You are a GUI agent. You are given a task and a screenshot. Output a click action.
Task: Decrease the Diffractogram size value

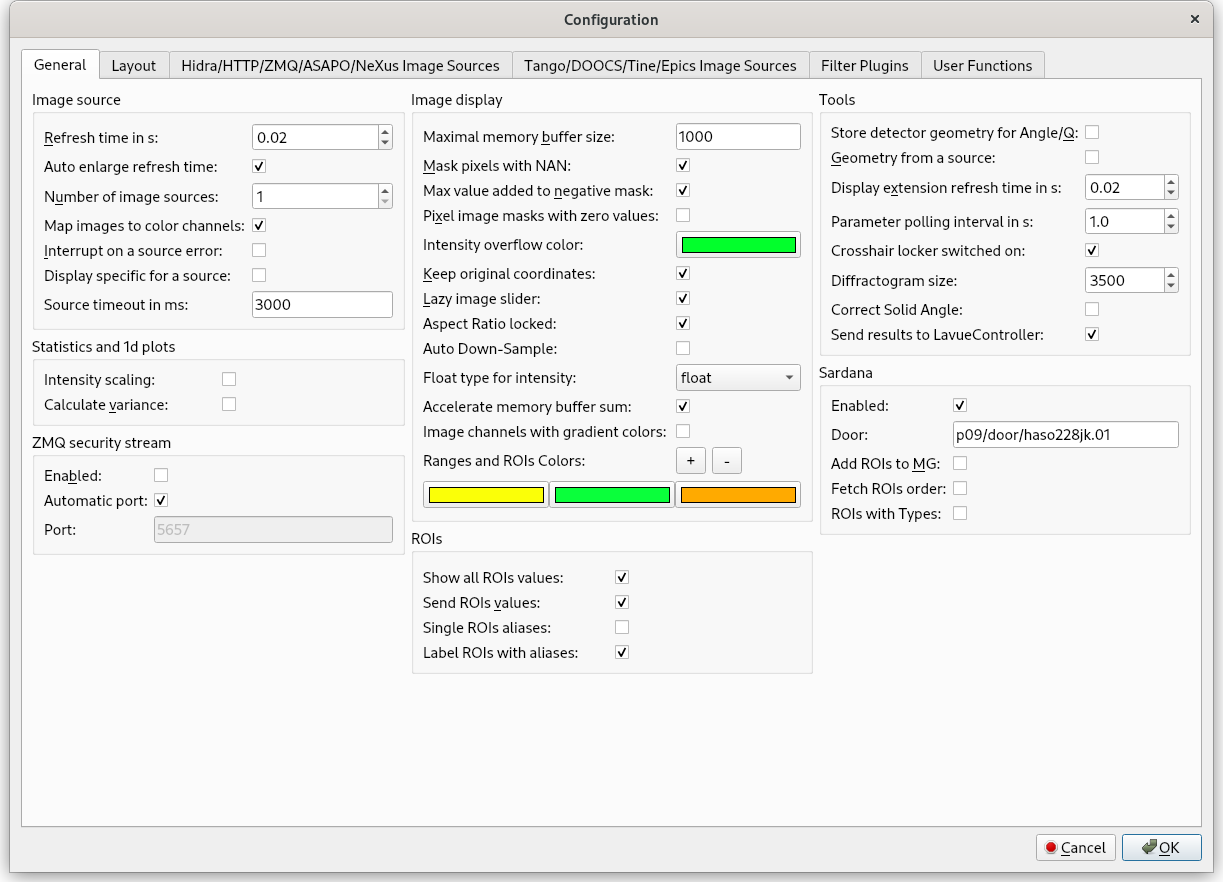click(x=1171, y=286)
